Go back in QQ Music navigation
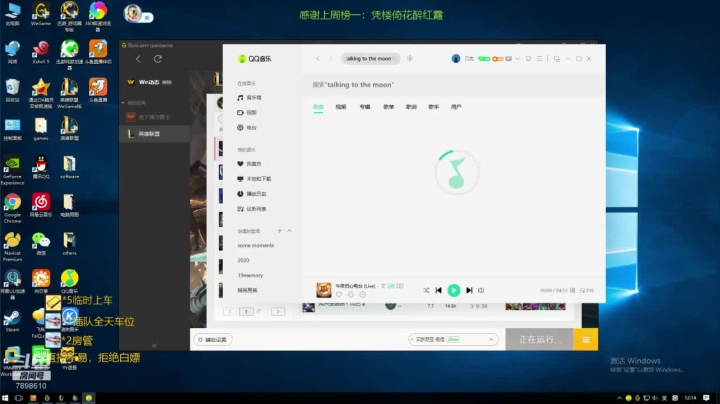The image size is (720, 404). click(x=317, y=59)
